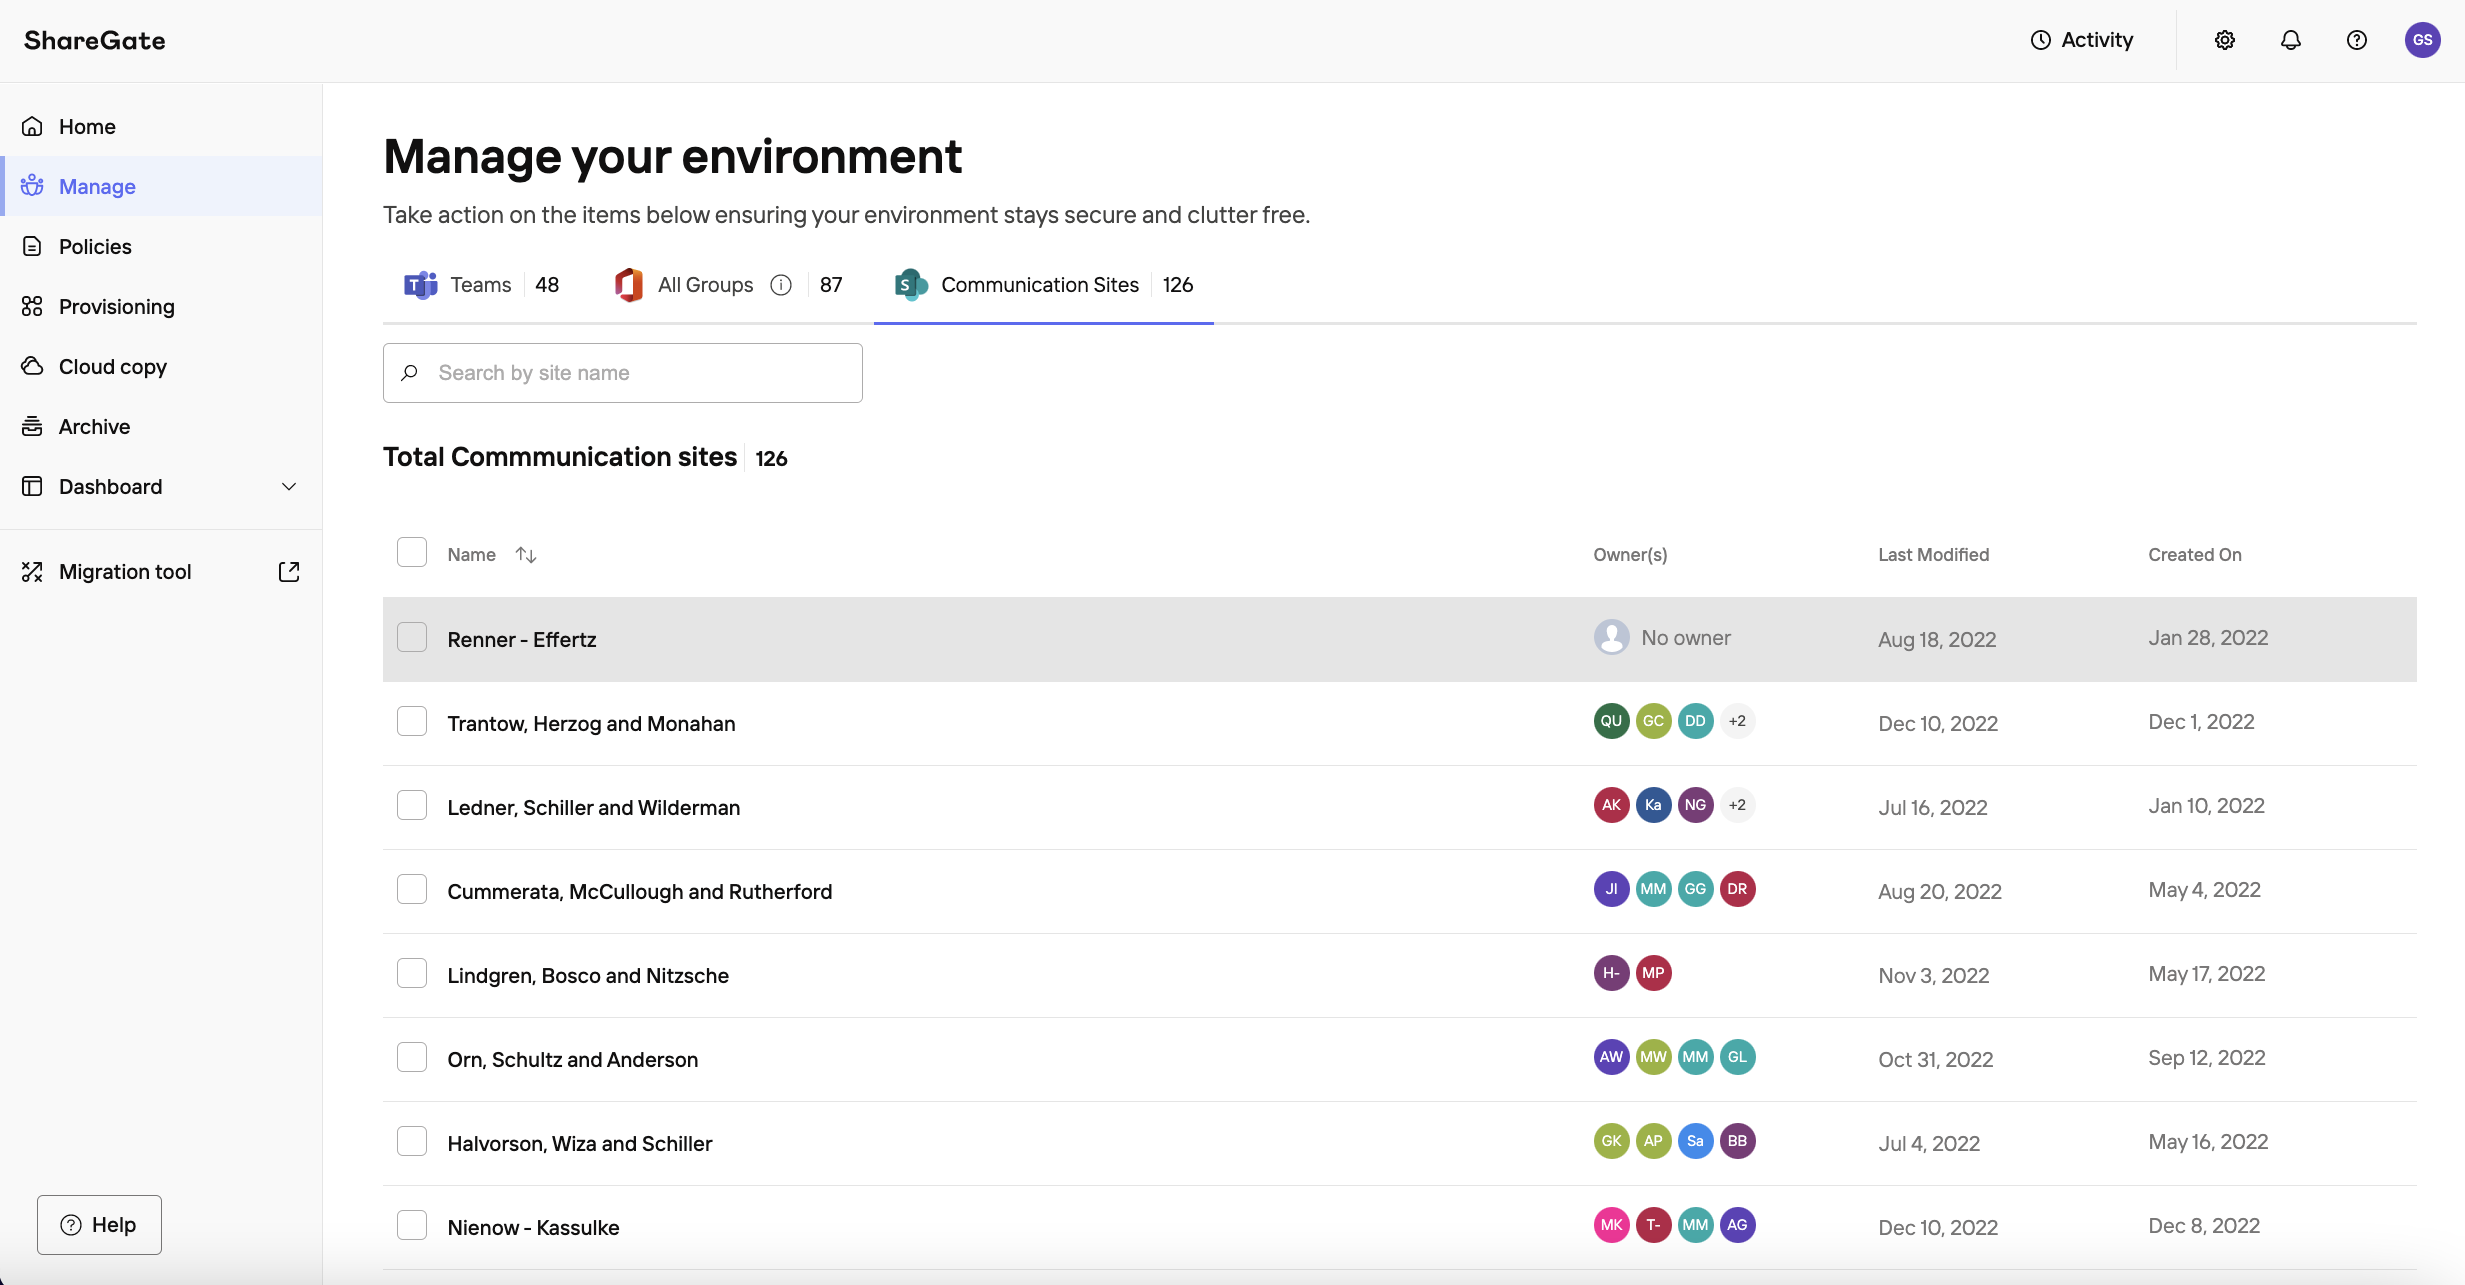Click the Home icon in sidebar
Screen dimensions: 2465x1285
coord(32,126)
